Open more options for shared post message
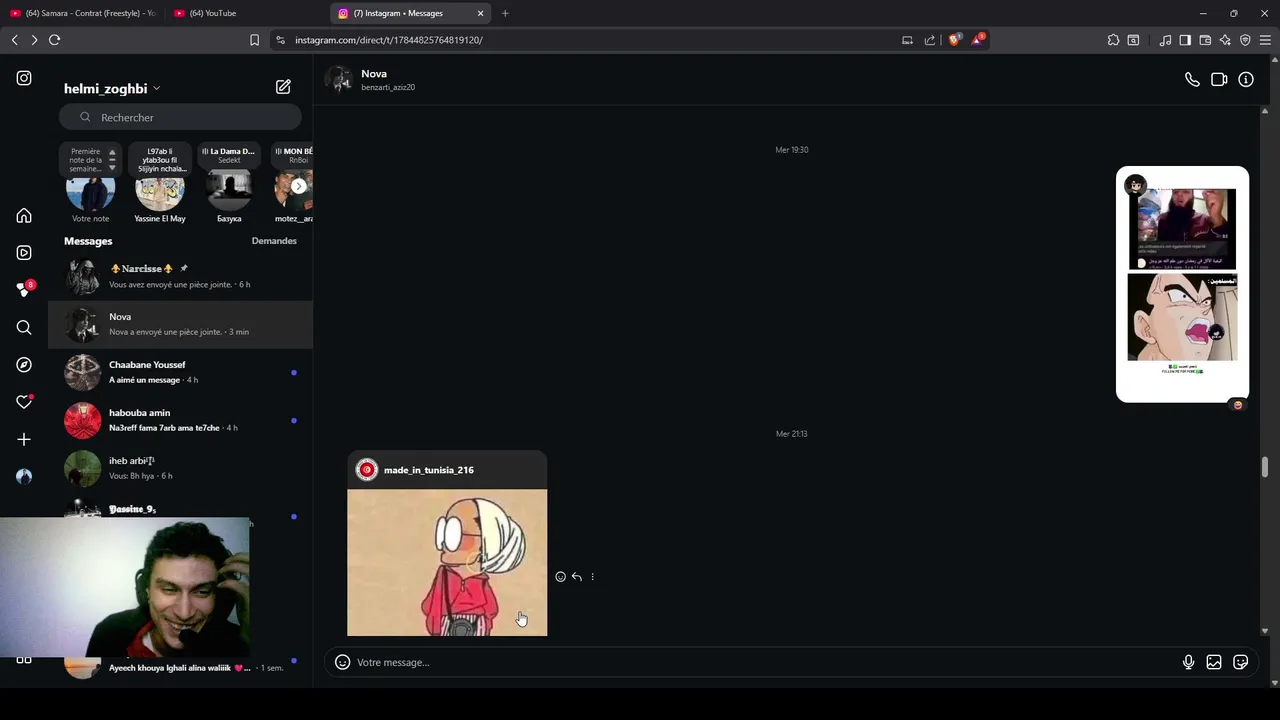The width and height of the screenshot is (1280, 720). (593, 577)
